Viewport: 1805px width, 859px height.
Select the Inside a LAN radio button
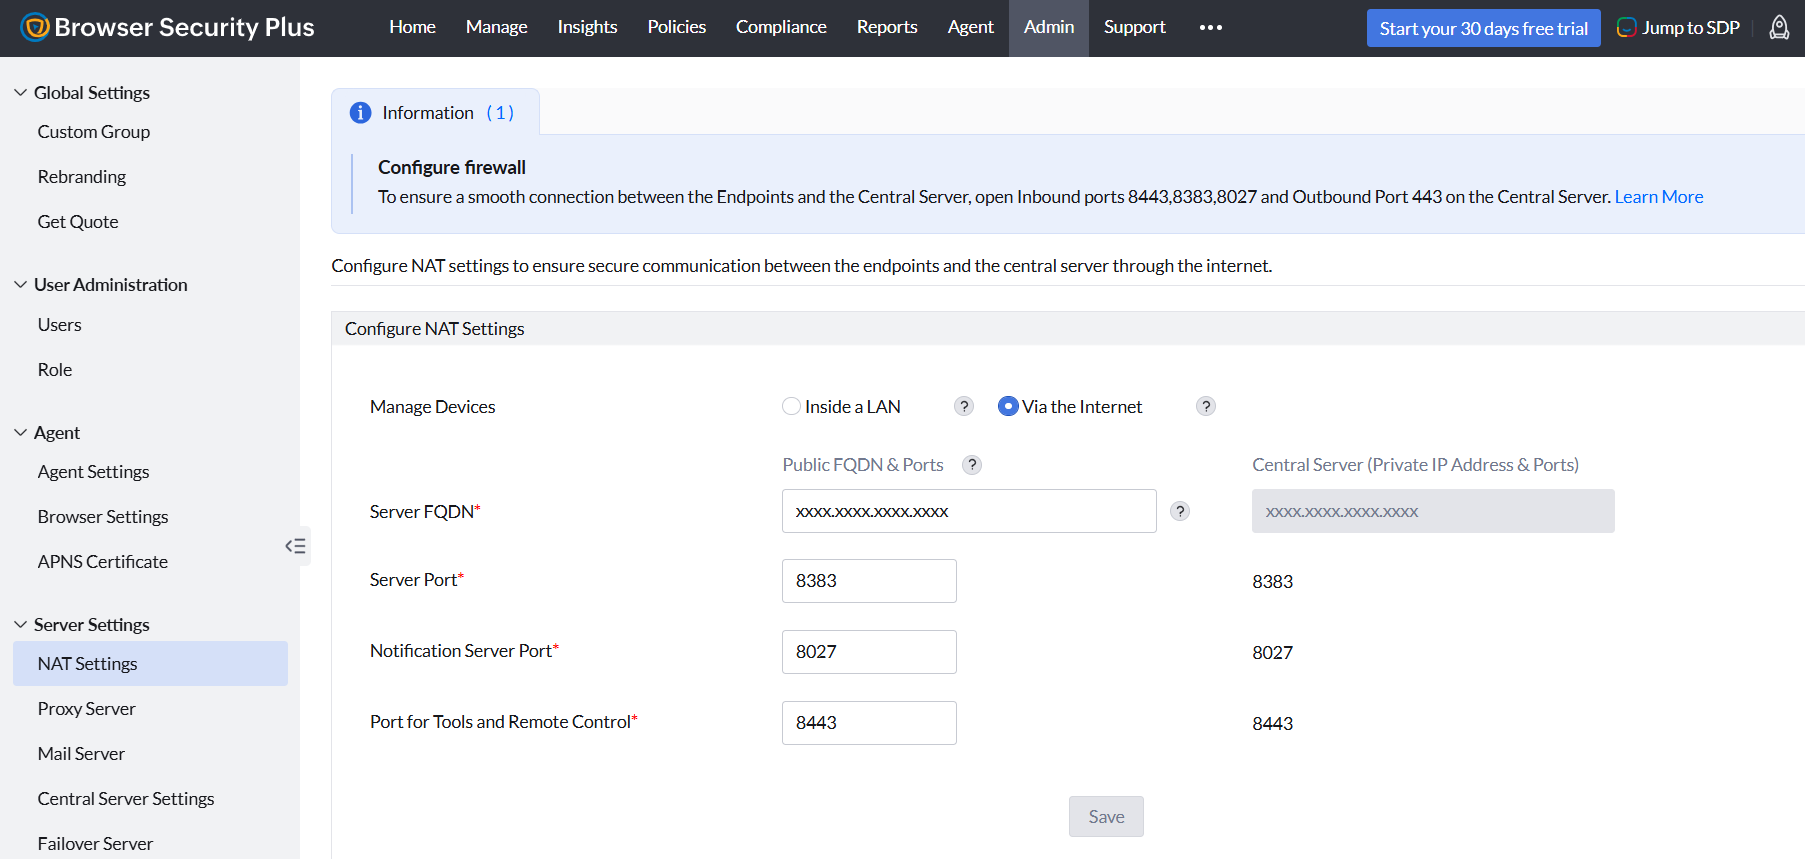click(791, 406)
